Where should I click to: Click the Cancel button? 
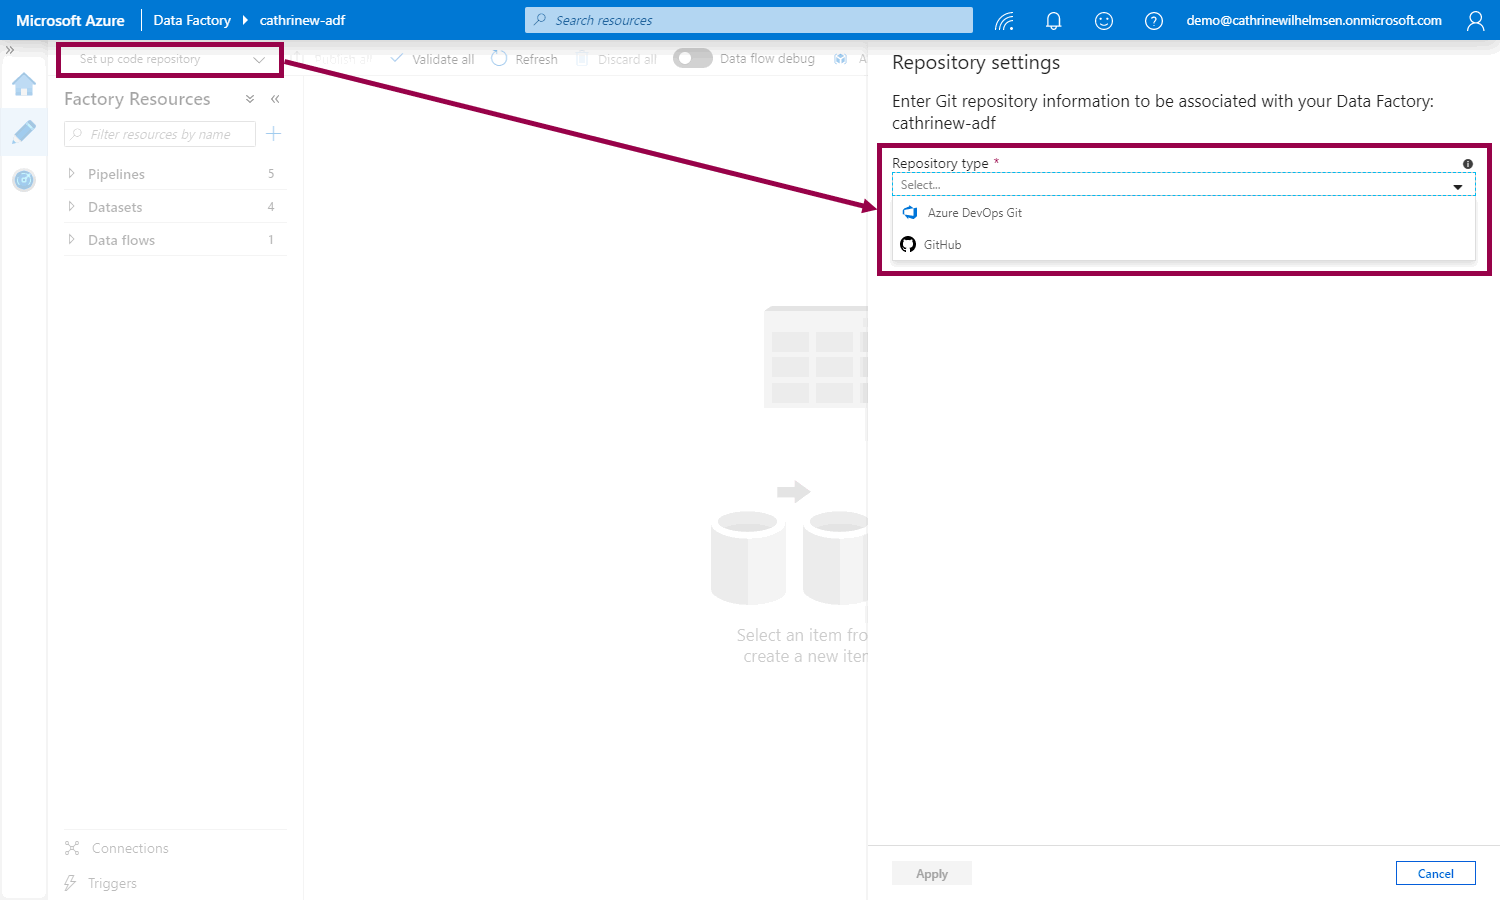[x=1435, y=873]
